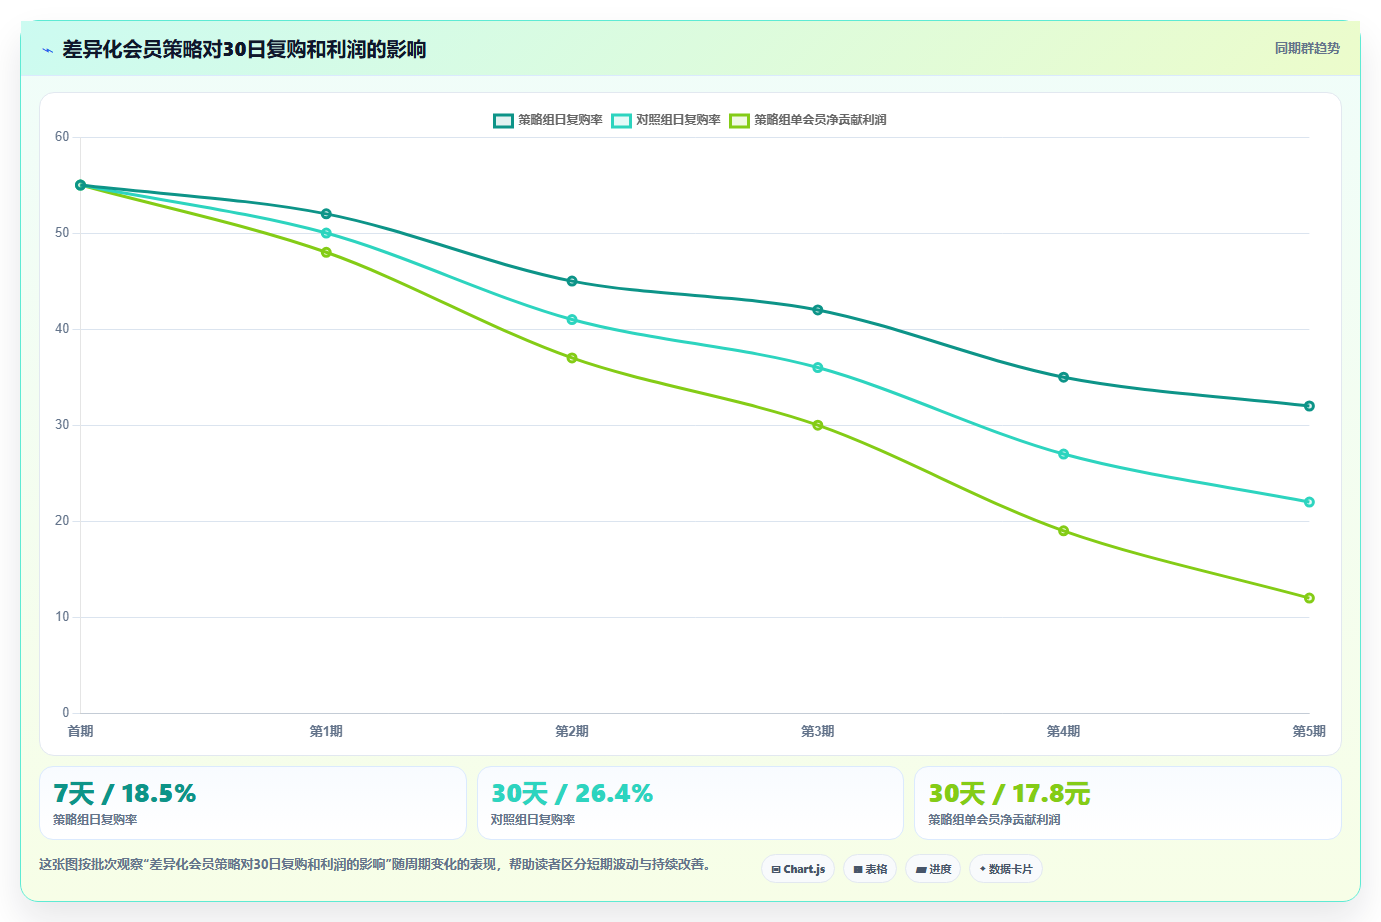Click the green profit data point at 第5期
This screenshot has width=1381, height=922.
pyautogui.click(x=1309, y=598)
